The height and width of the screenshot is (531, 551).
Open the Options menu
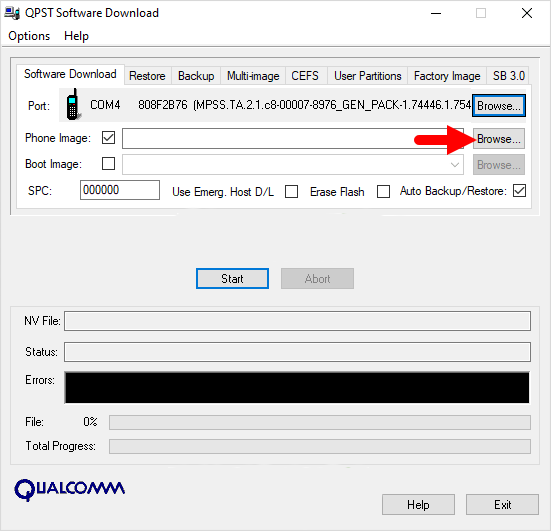(x=29, y=36)
